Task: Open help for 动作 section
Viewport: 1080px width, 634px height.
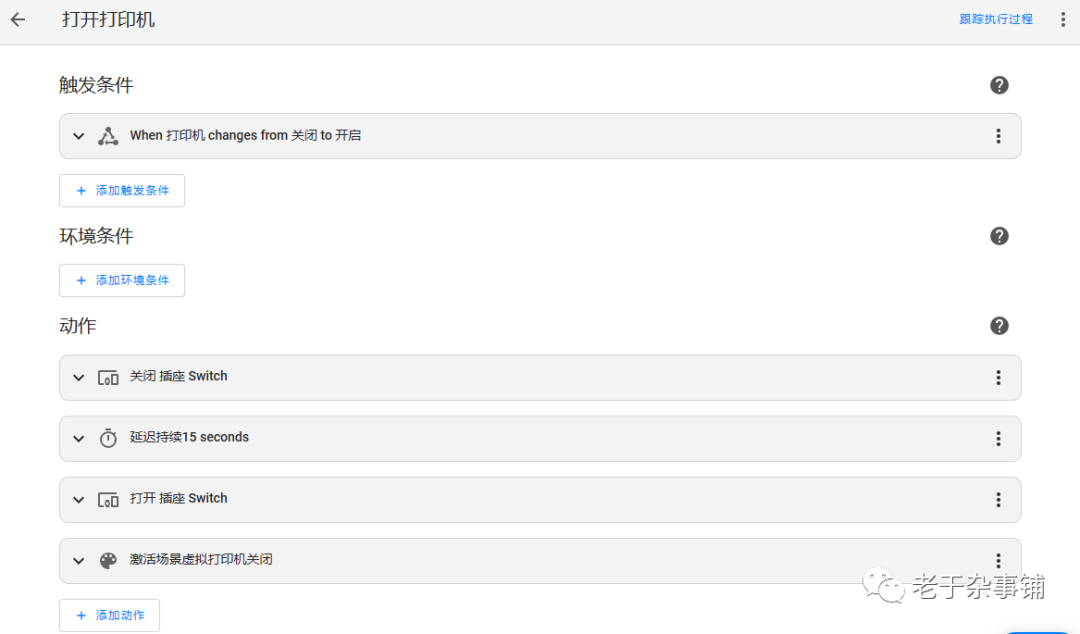Action: click(x=999, y=326)
